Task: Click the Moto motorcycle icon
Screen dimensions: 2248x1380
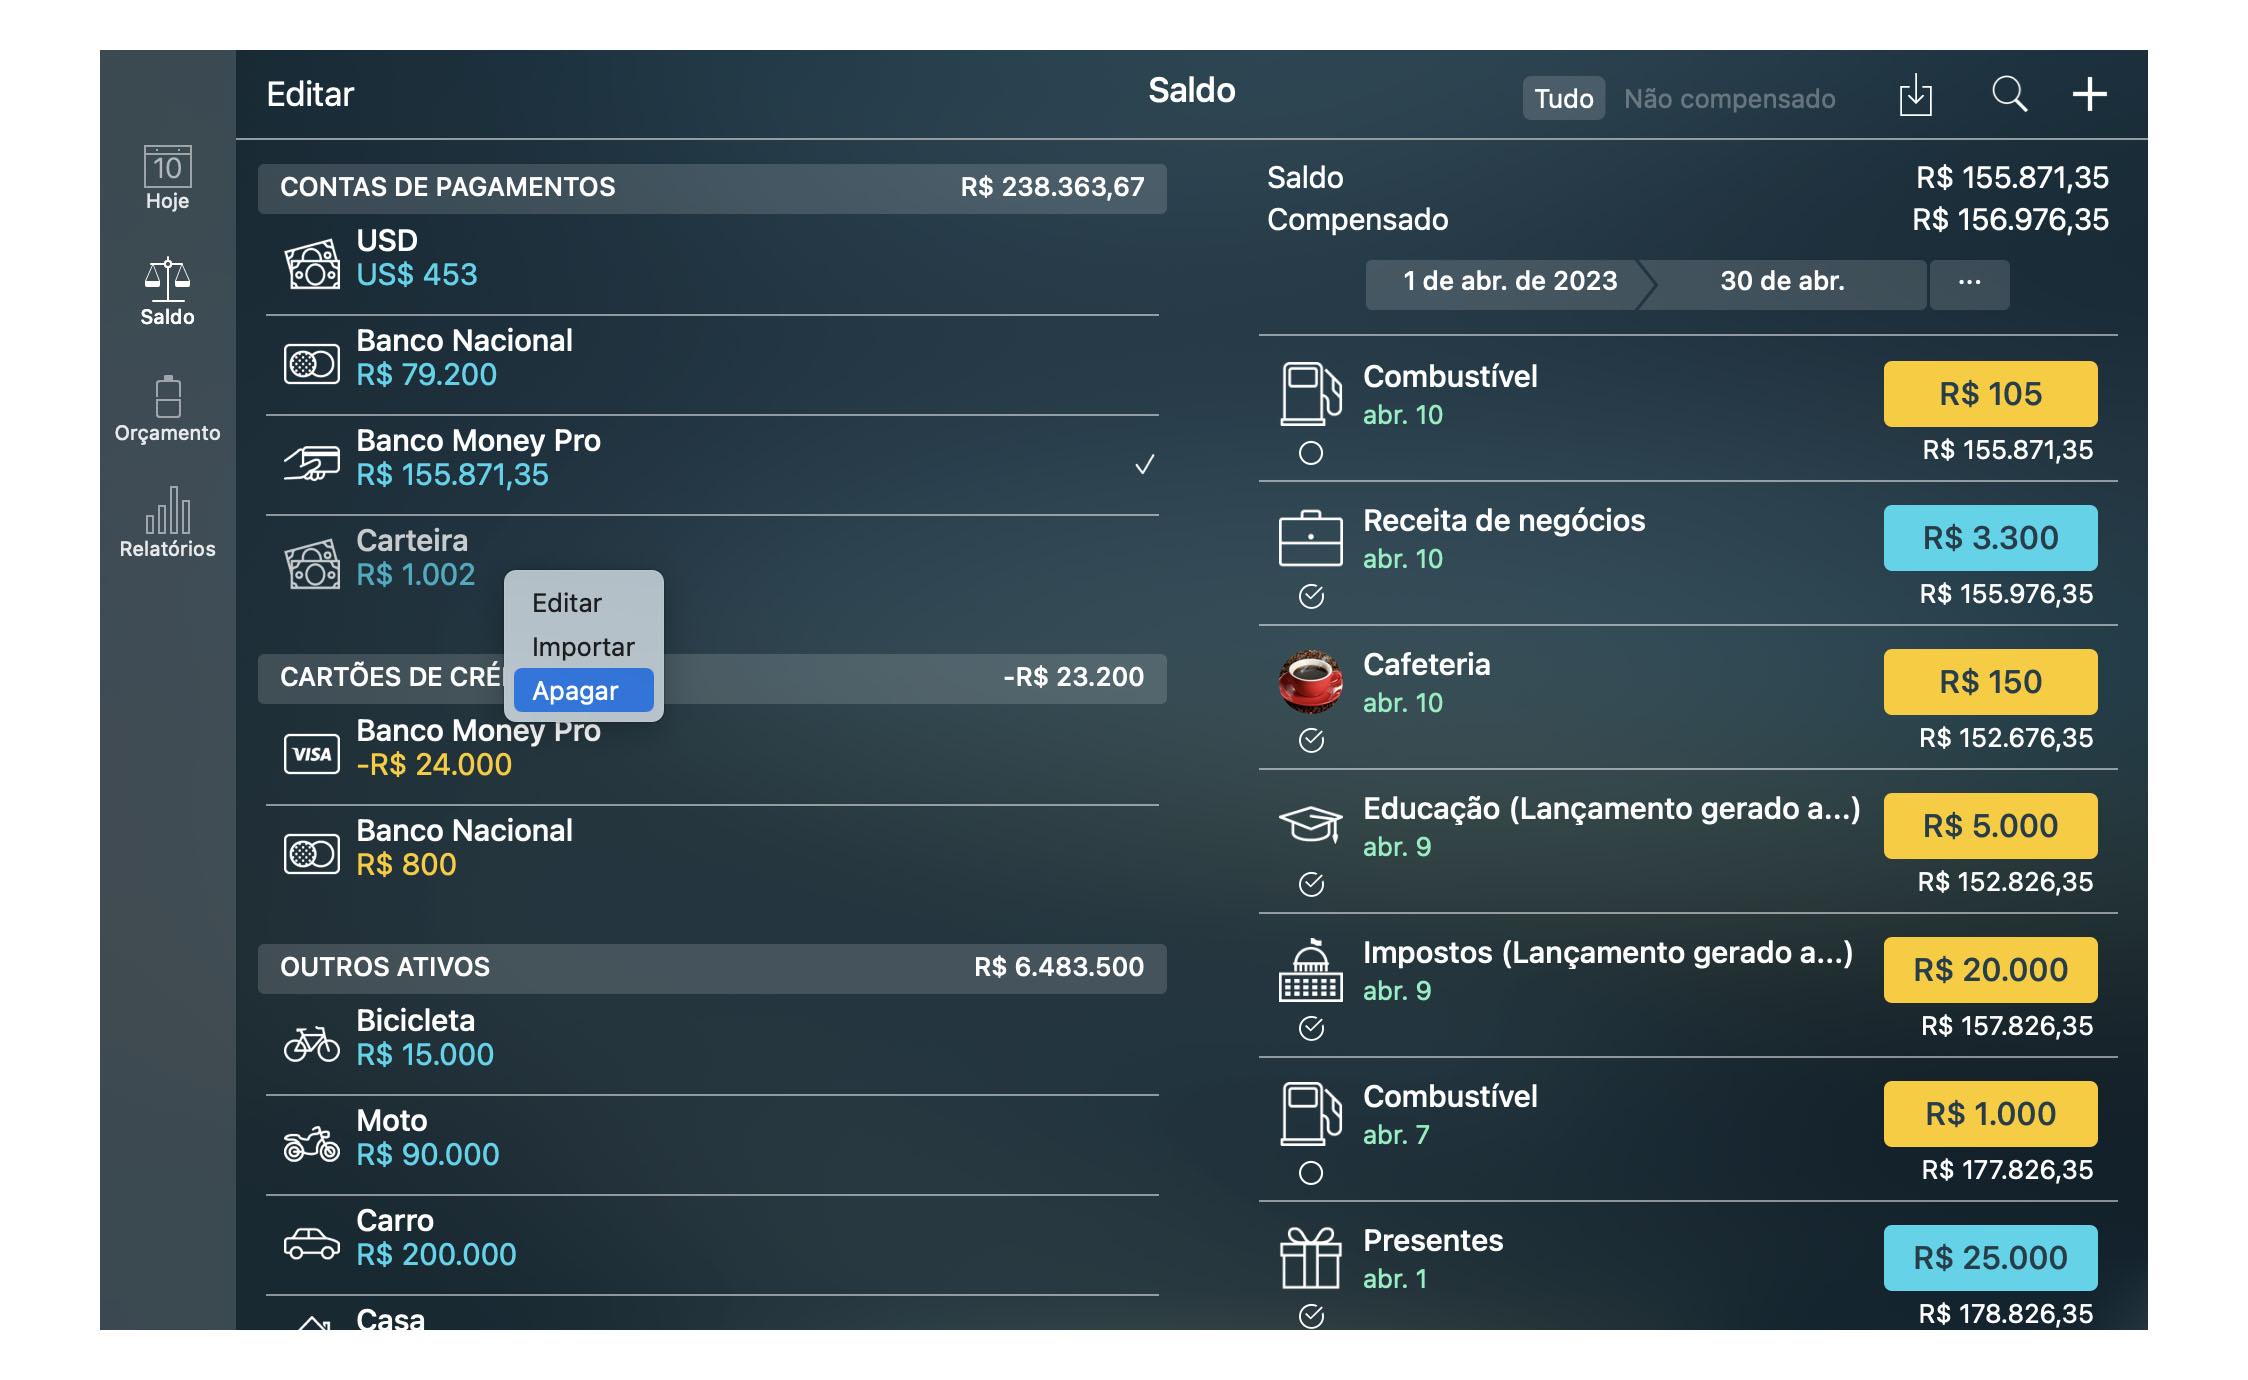Action: tap(312, 1144)
